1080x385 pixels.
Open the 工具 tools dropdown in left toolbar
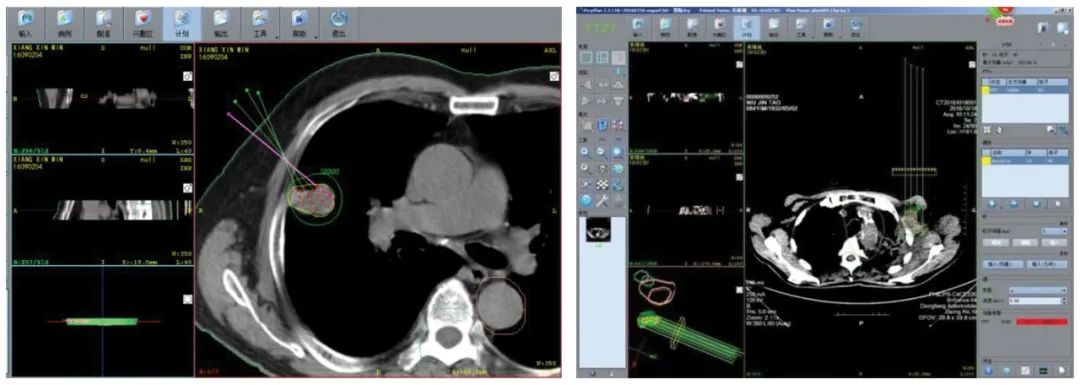[261, 23]
